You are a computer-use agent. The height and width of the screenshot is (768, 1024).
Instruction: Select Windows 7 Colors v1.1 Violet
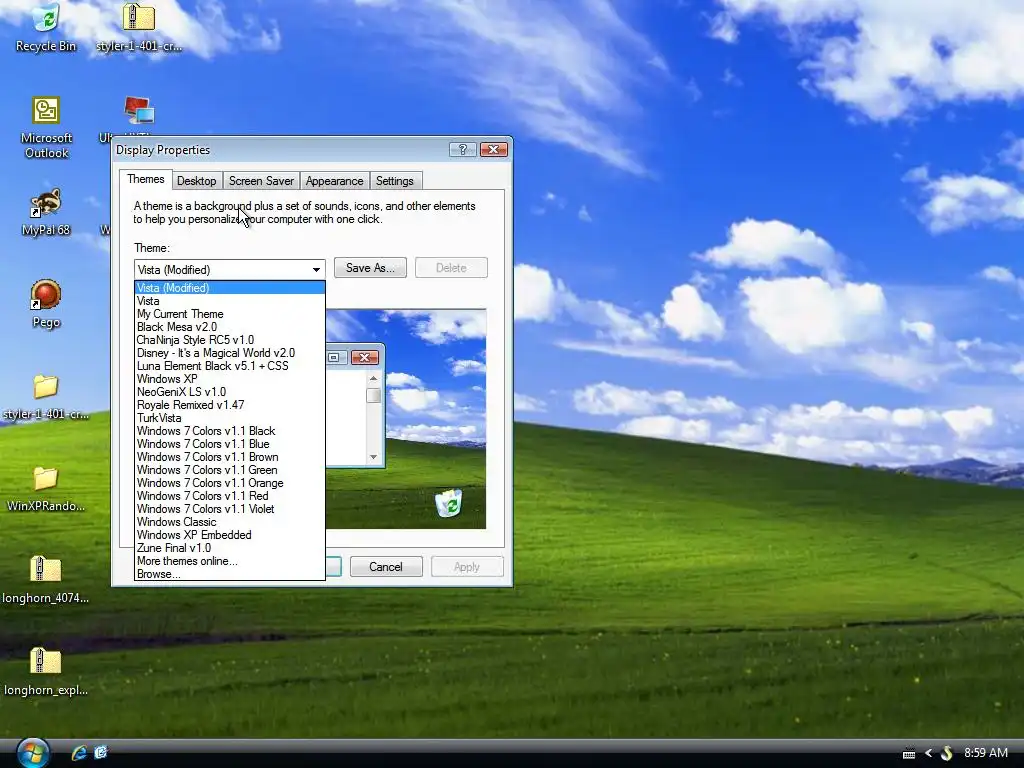click(230, 509)
